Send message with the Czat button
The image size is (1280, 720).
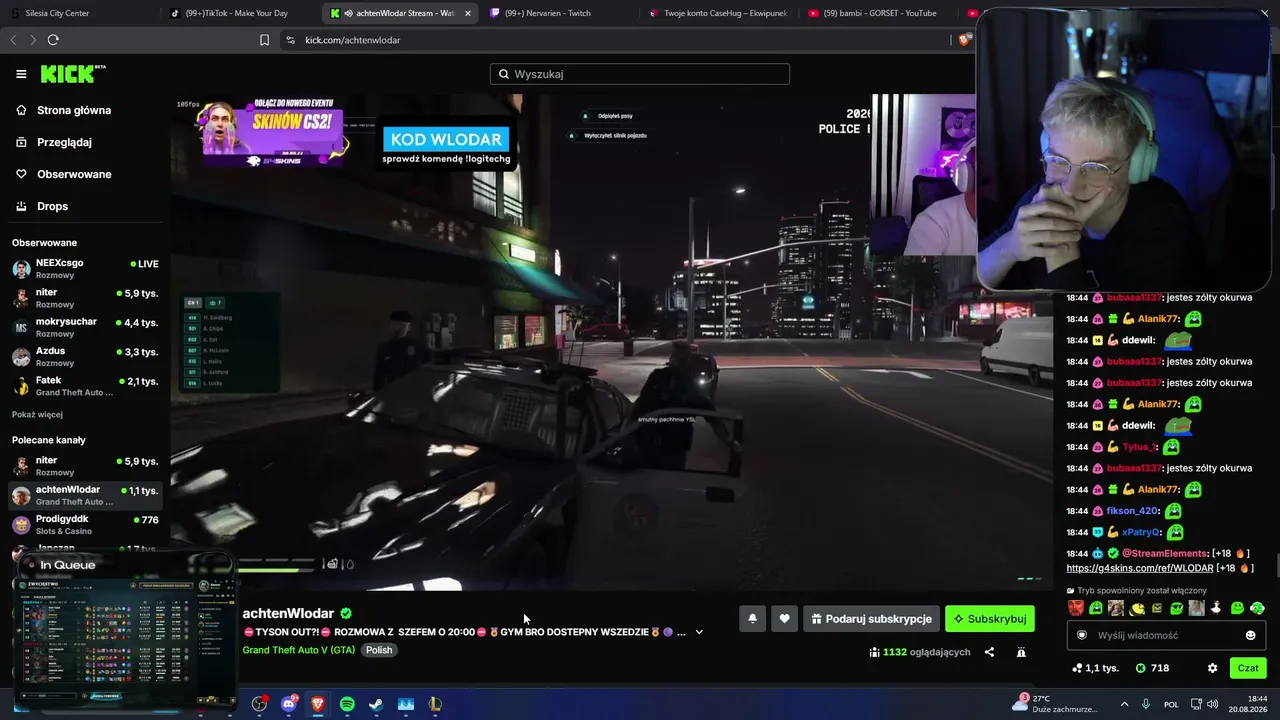point(1248,668)
